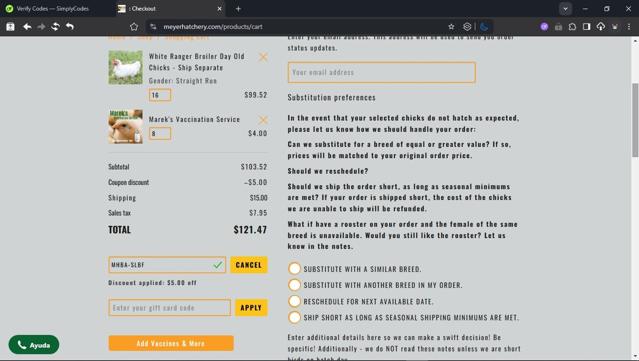The height and width of the screenshot is (361, 639).
Task: Click the address bar URL
Action: (x=213, y=26)
